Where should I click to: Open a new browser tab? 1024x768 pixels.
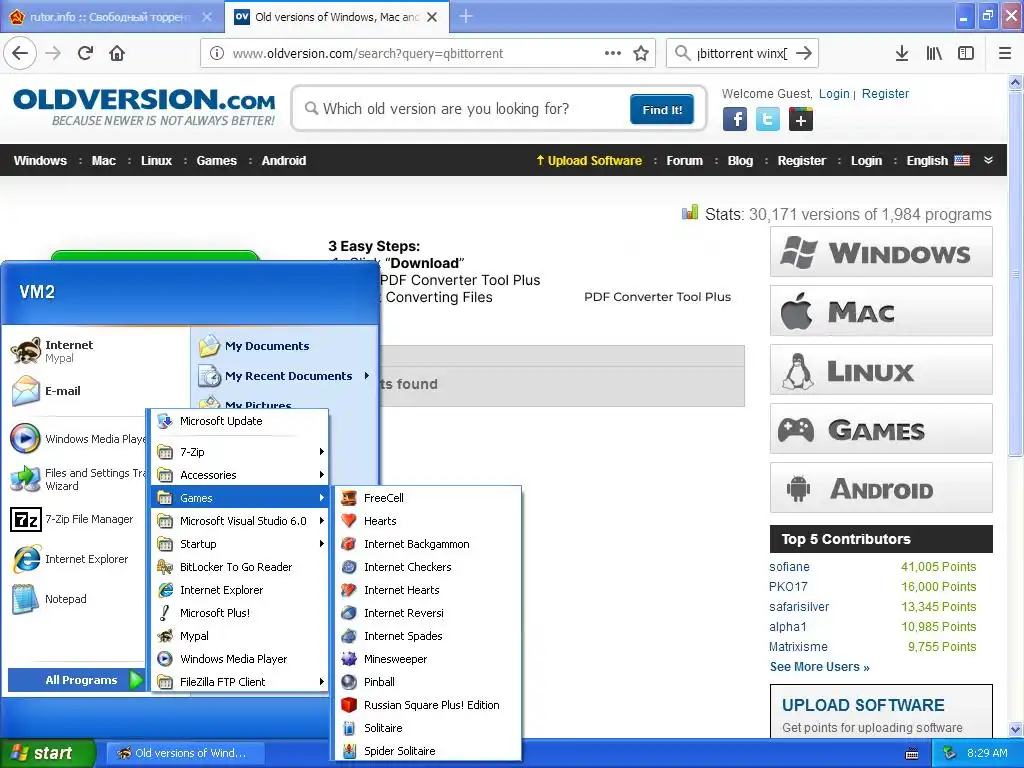click(466, 17)
